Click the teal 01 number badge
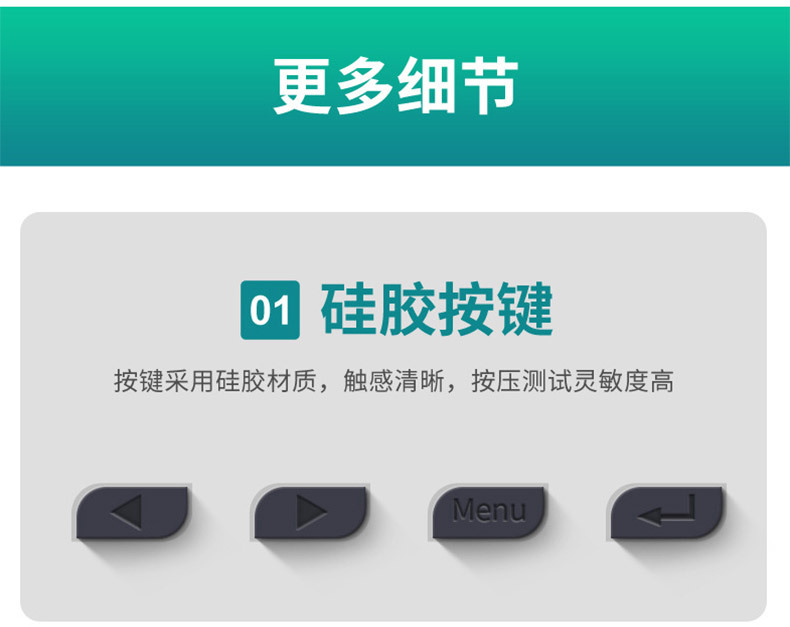Viewport: 790px width, 627px height. [270, 310]
